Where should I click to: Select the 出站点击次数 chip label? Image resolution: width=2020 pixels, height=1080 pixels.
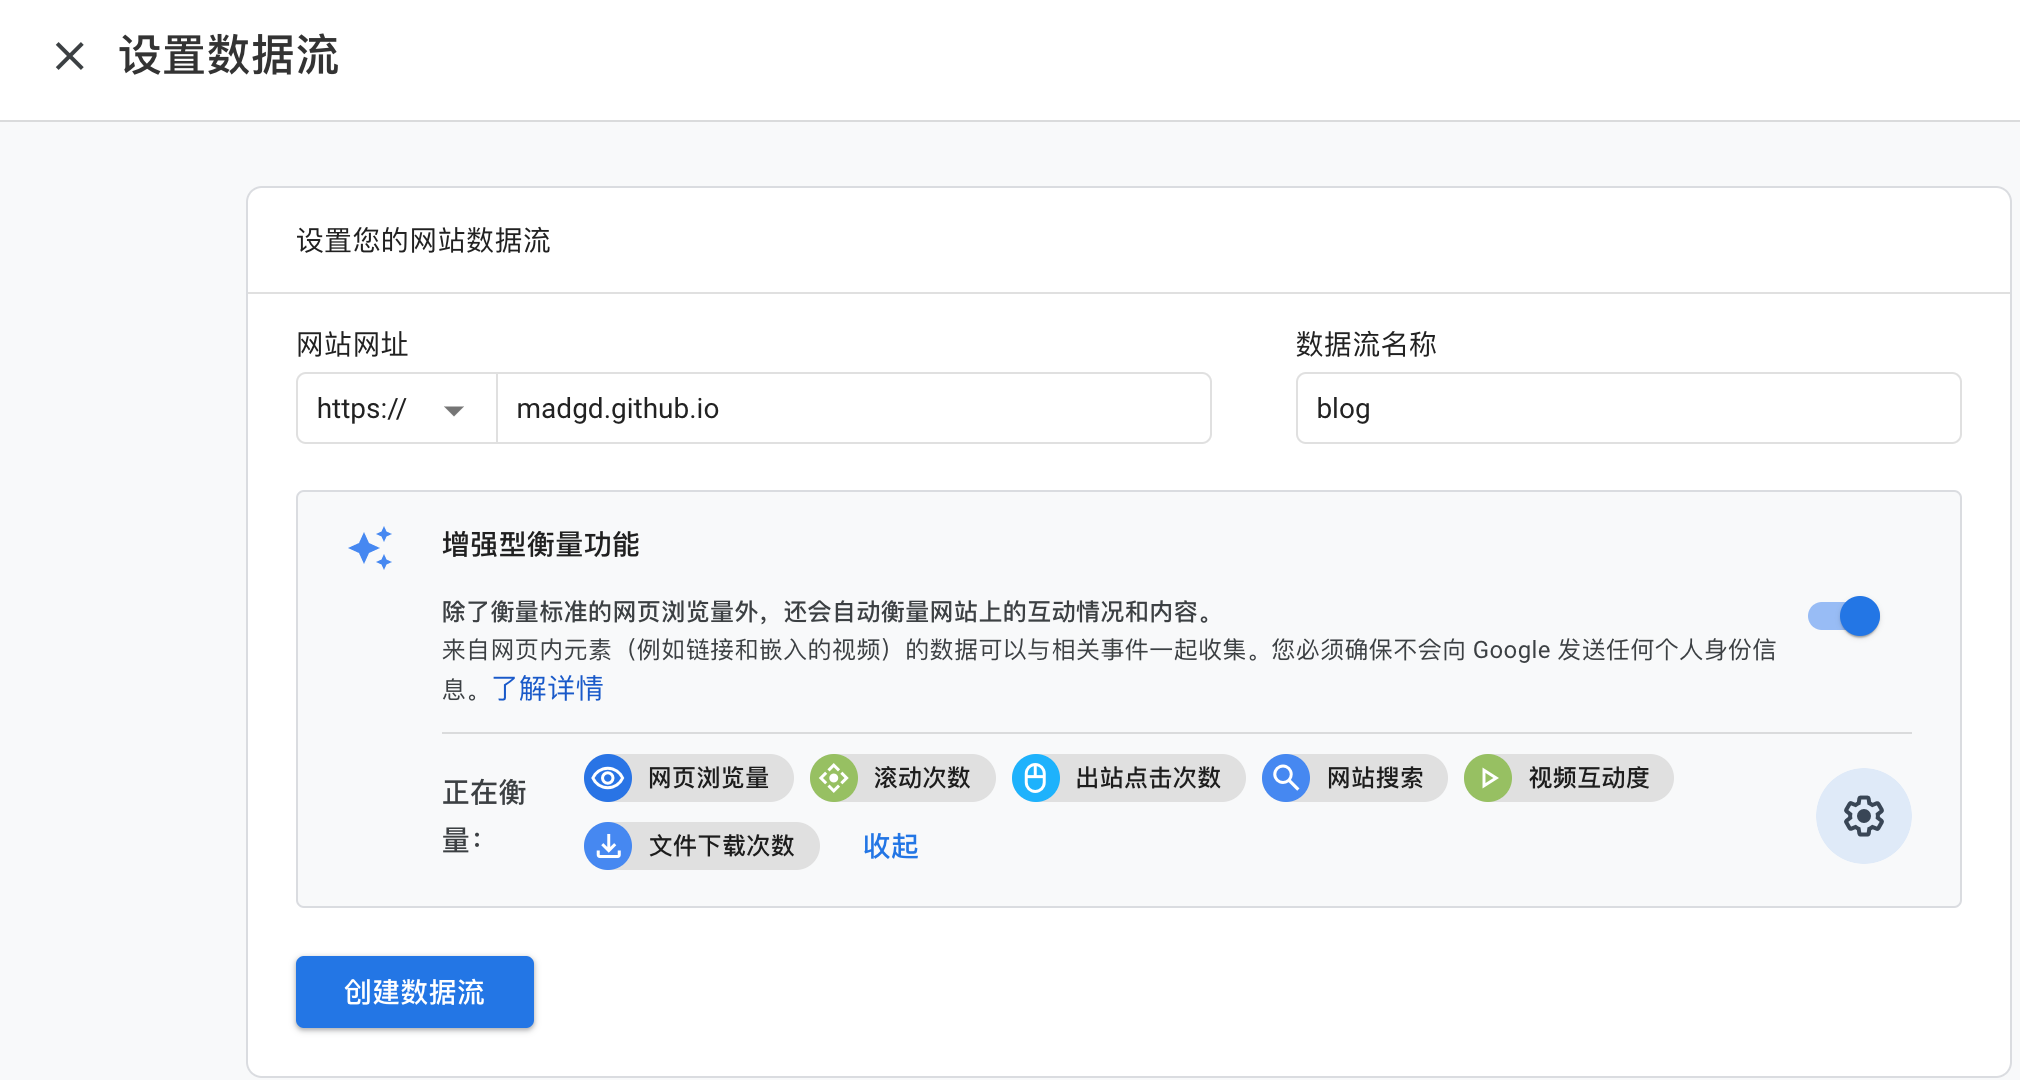pyautogui.click(x=1148, y=778)
